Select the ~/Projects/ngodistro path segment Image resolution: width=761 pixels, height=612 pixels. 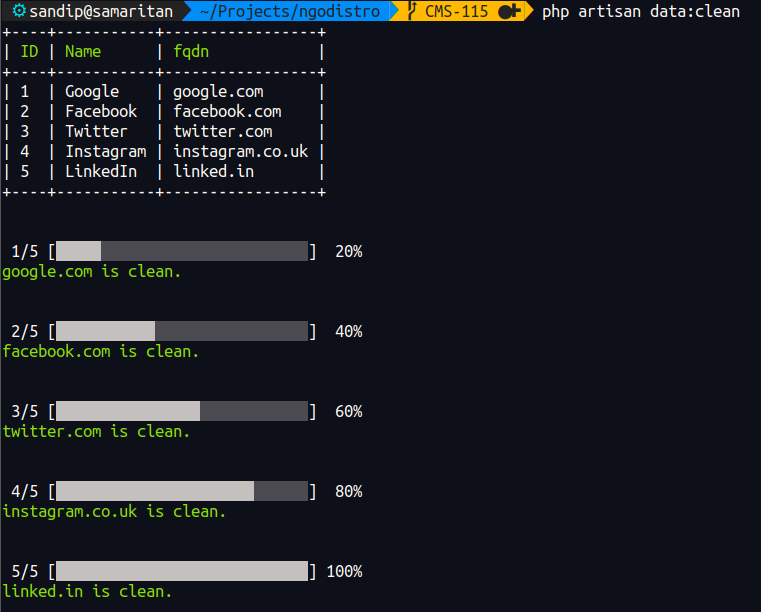(x=291, y=12)
